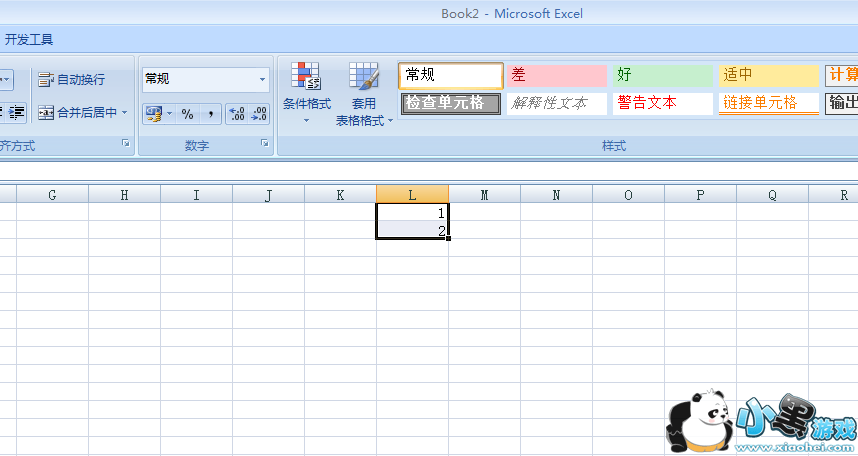Select column G header
This screenshot has width=858, height=456.
(53, 194)
